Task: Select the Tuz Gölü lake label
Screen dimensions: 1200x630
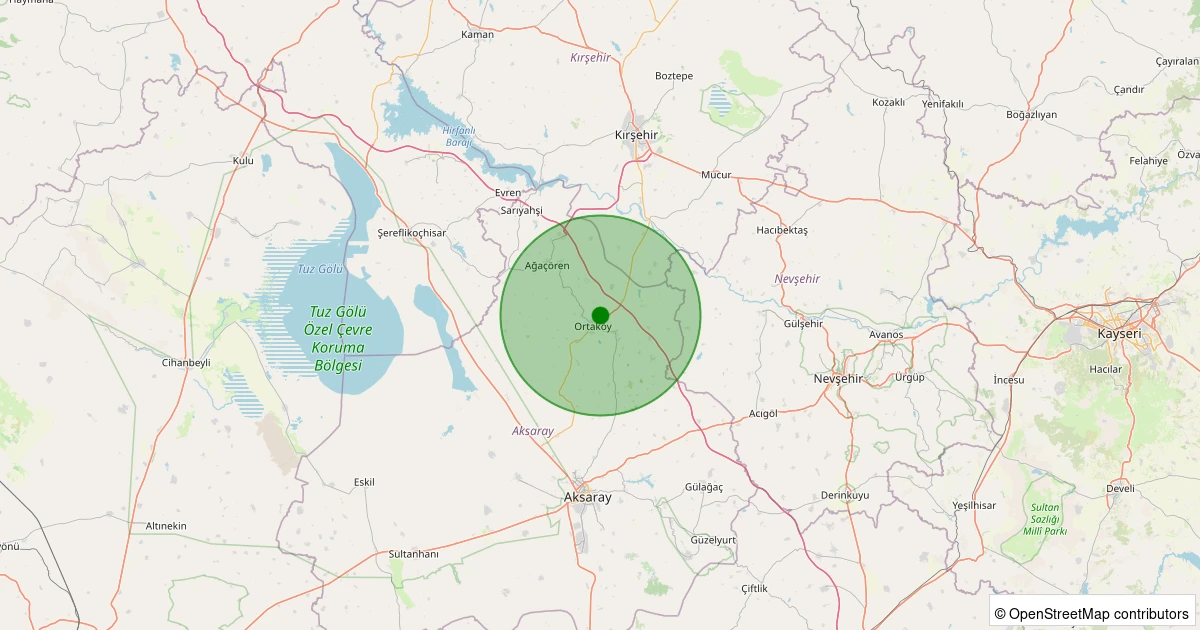Action: pos(320,270)
